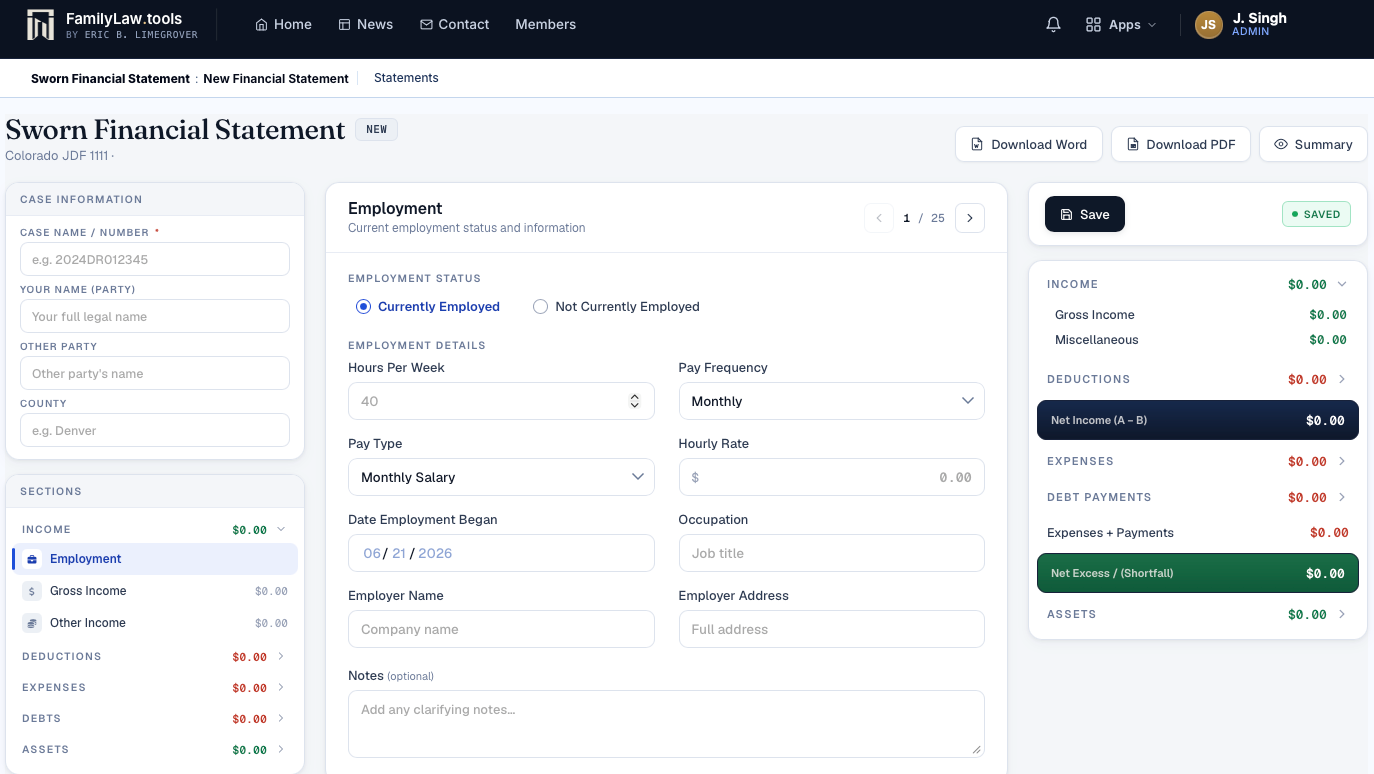1374x774 pixels.
Task: Click the FamilyLaw.tools logo icon
Action: tap(40, 25)
